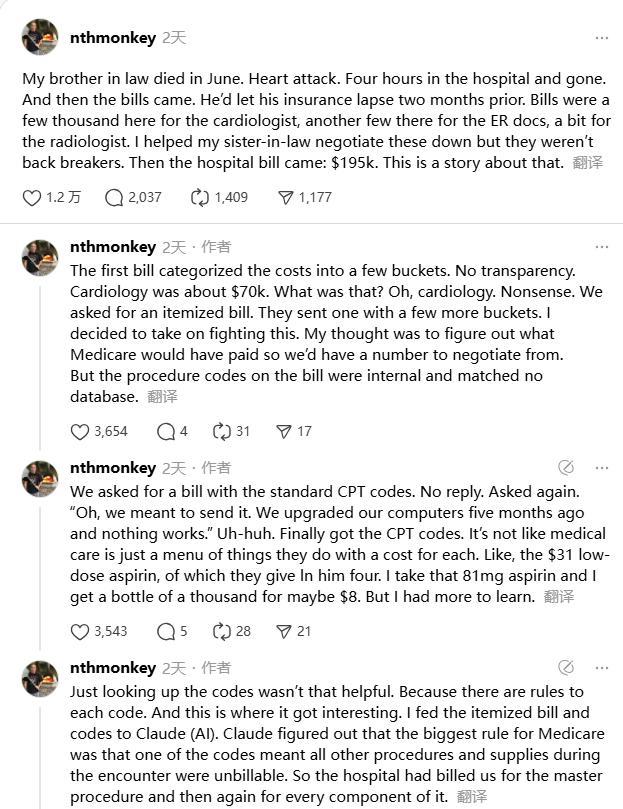Open more options on the CPT codes reply
Viewport: 623px width, 809px height.
click(x=601, y=467)
